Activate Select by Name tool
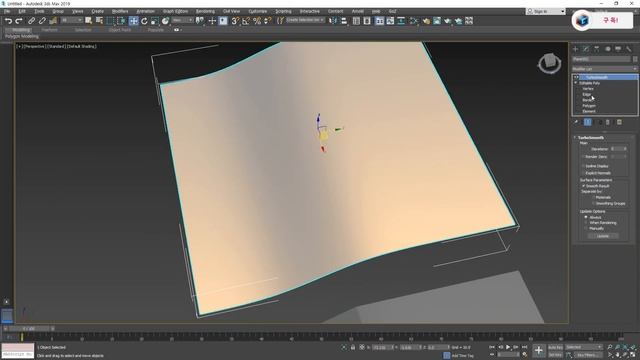Viewport: 640px width, 360px height. coord(99,21)
